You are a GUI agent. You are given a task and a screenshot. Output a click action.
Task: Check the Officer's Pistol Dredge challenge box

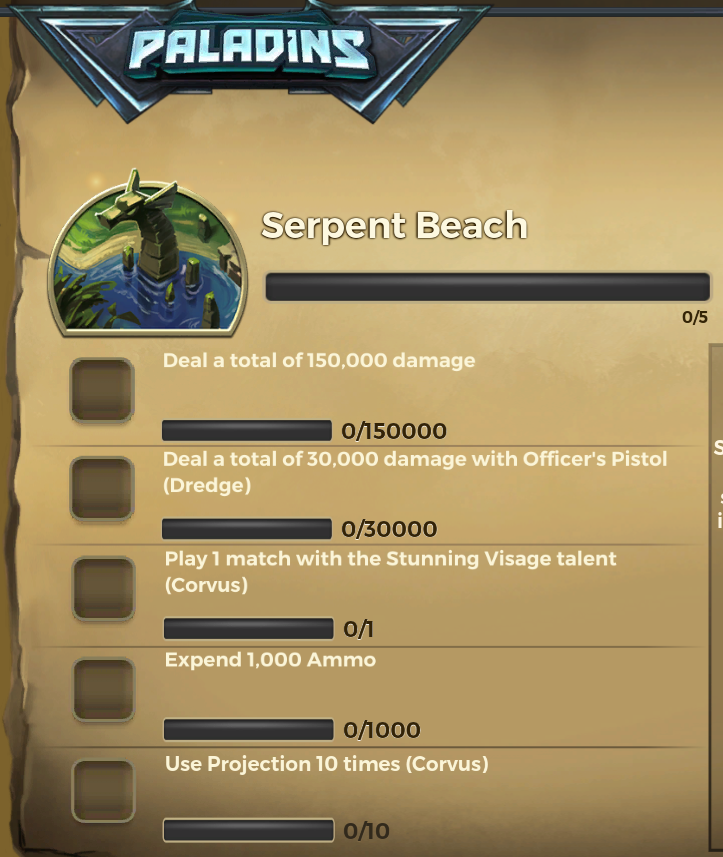[102, 489]
